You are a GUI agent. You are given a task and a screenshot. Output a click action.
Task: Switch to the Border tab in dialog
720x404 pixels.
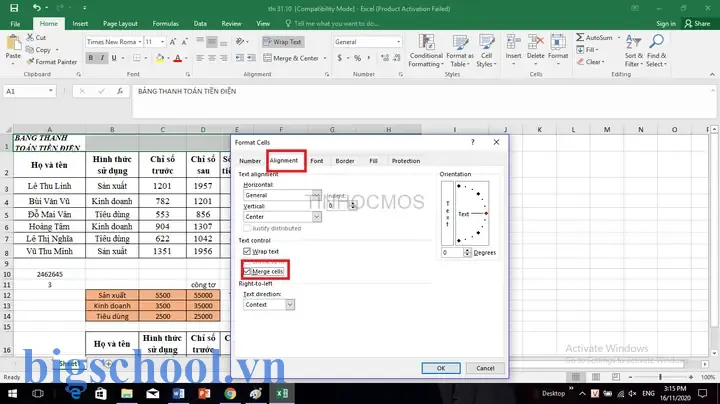[345, 161]
